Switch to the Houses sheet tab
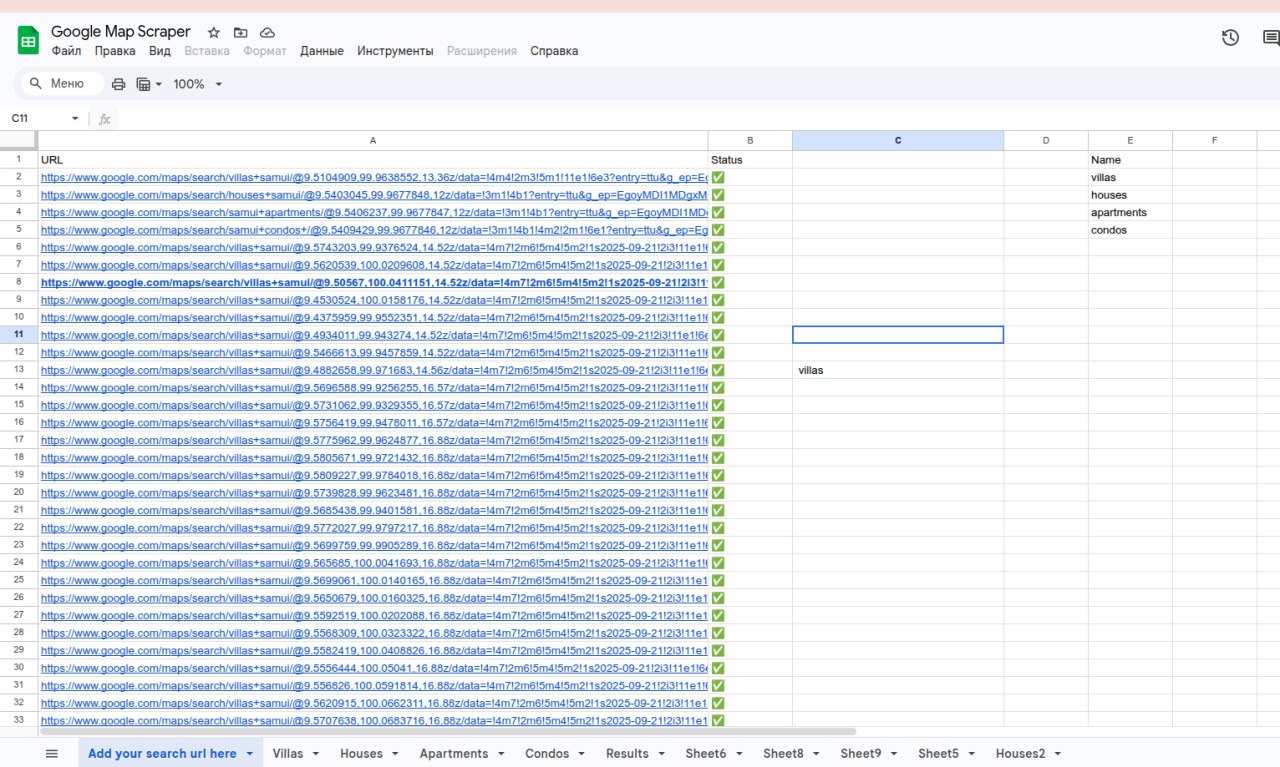 [361, 754]
